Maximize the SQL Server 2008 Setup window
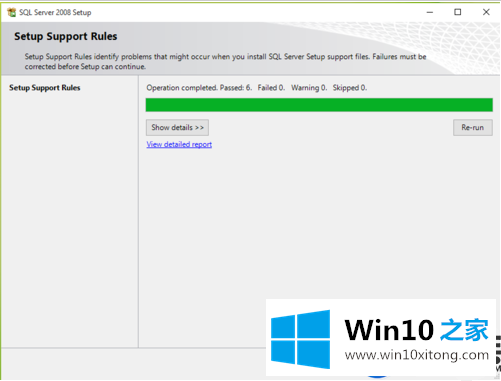 pos(458,12)
